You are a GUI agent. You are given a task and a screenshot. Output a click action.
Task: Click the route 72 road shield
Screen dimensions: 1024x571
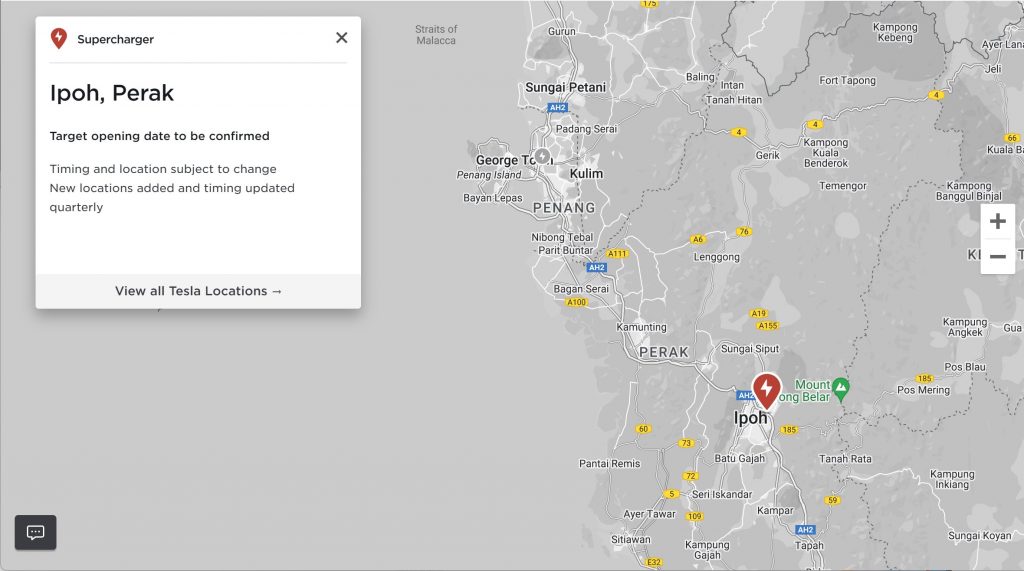point(690,476)
